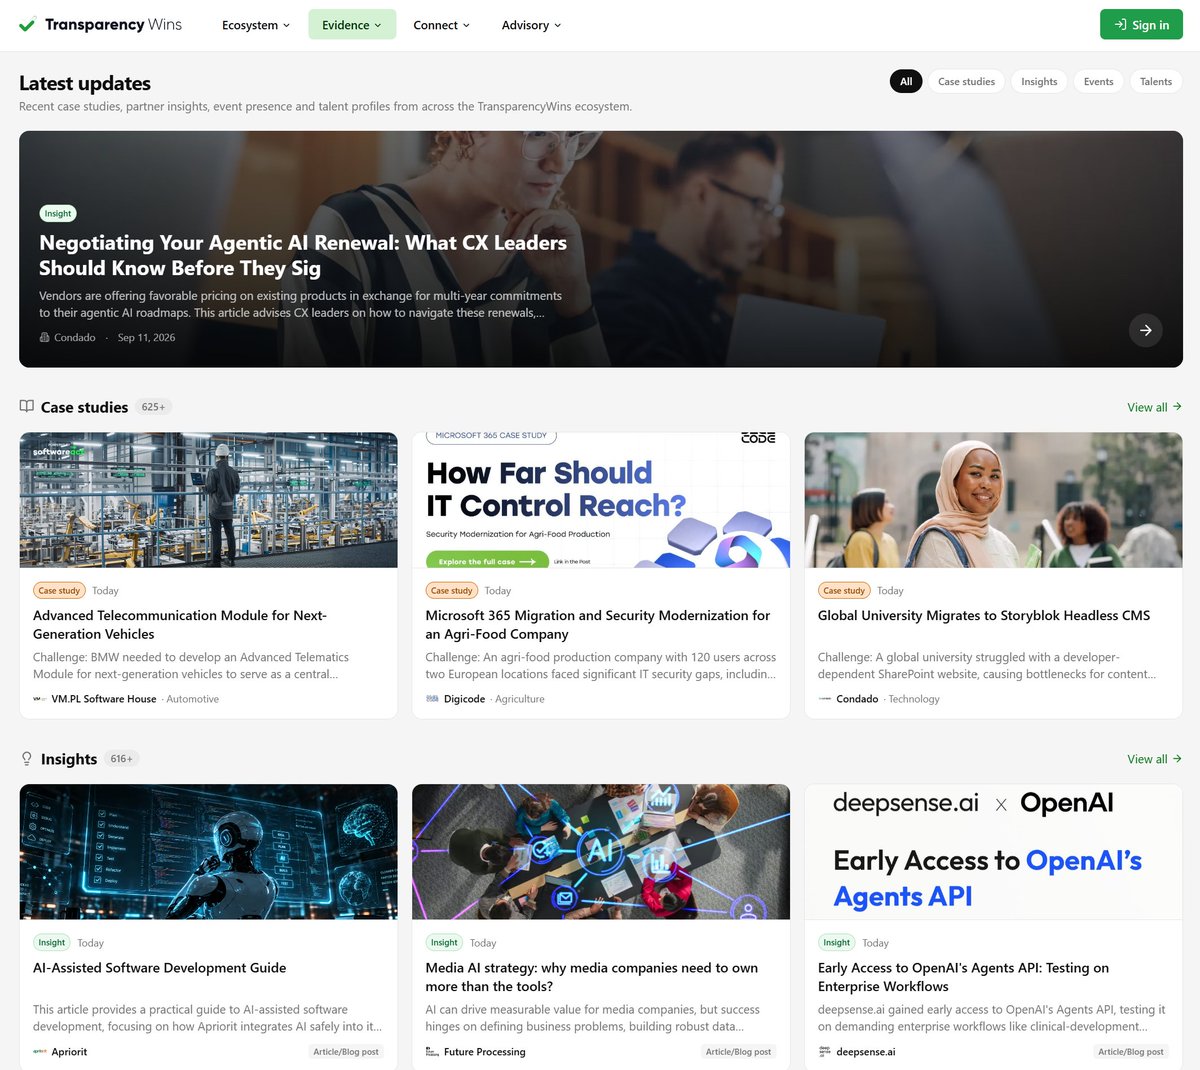Screen dimensions: 1200x1070
Task: View all insights
Action: (x=1155, y=759)
